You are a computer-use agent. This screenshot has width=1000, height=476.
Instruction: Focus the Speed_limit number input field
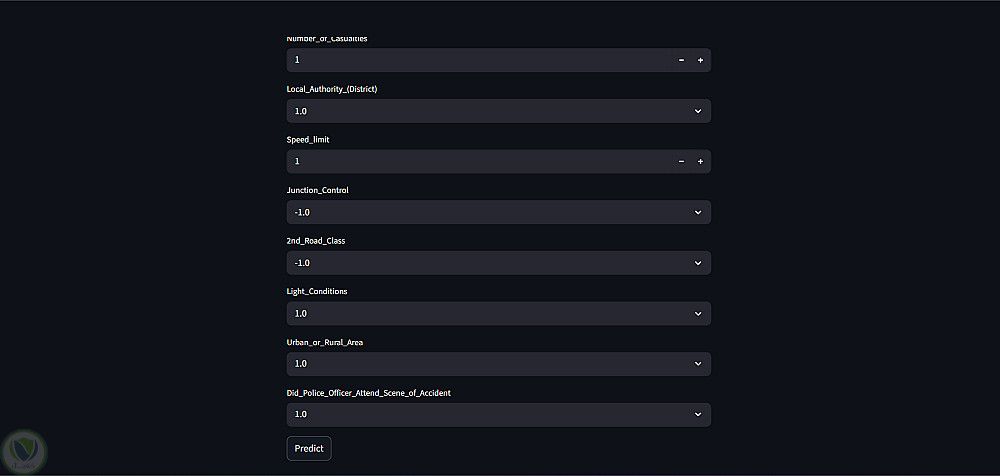click(x=470, y=161)
